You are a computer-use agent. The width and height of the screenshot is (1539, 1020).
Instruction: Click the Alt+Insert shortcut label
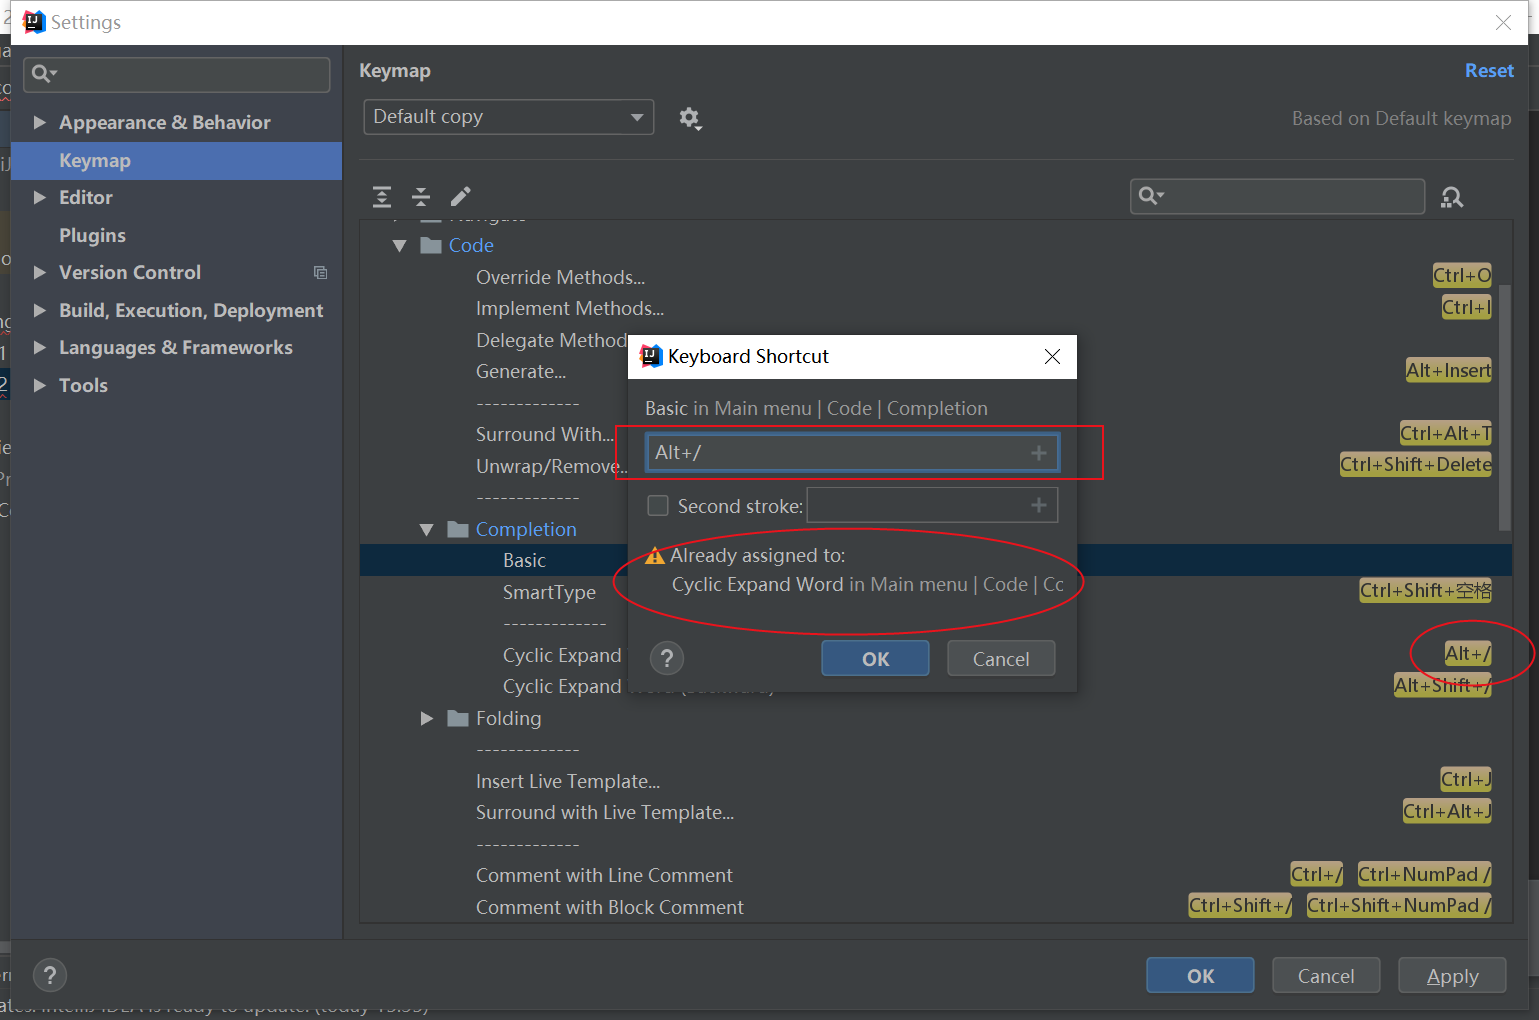[x=1448, y=370]
